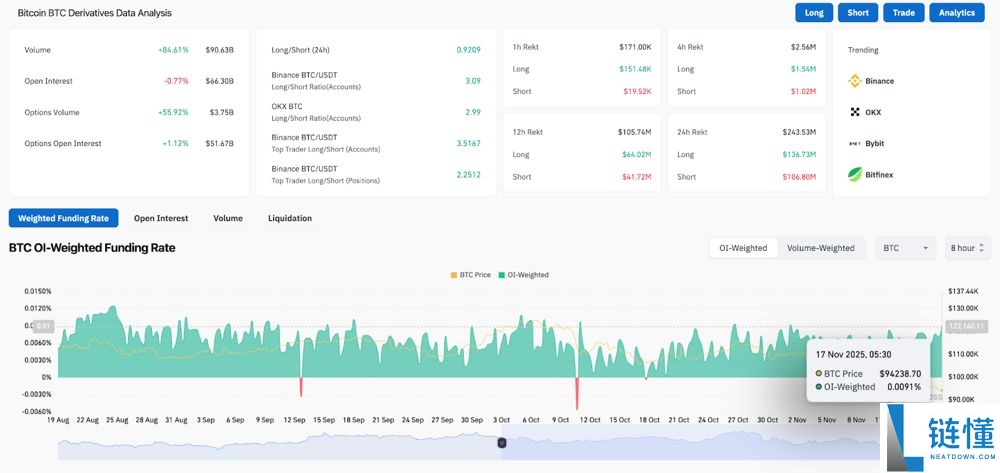Image resolution: width=1000 pixels, height=473 pixels.
Task: Click the chart range slider handle
Action: pyautogui.click(x=502, y=442)
